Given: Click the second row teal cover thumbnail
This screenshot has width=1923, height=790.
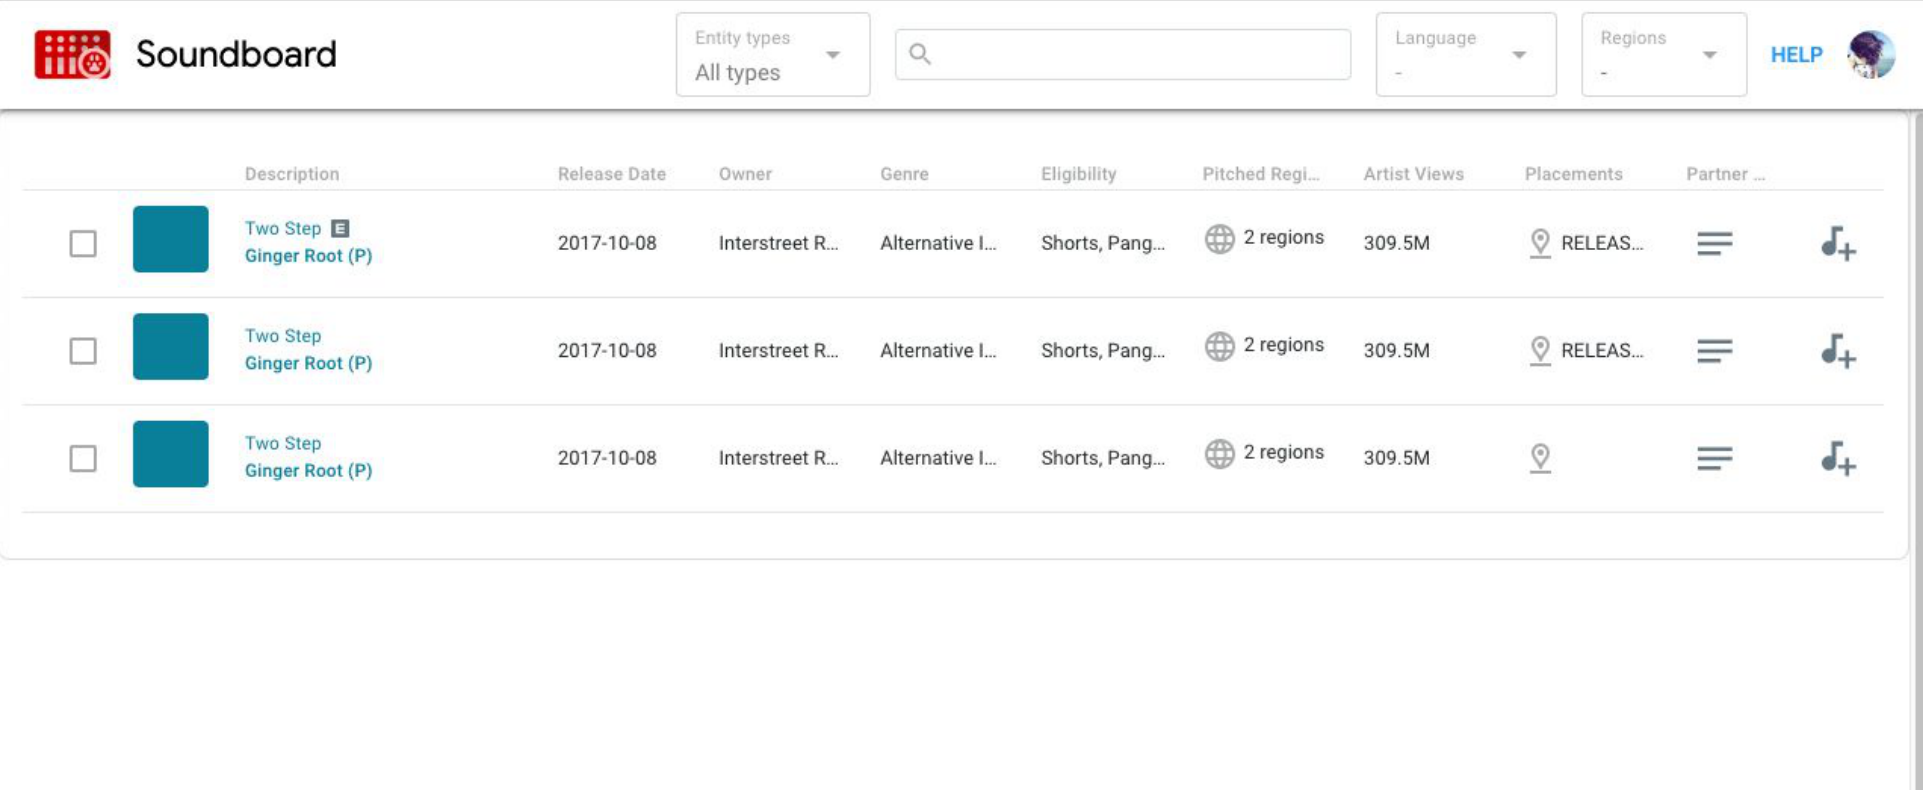Looking at the screenshot, I should [171, 347].
